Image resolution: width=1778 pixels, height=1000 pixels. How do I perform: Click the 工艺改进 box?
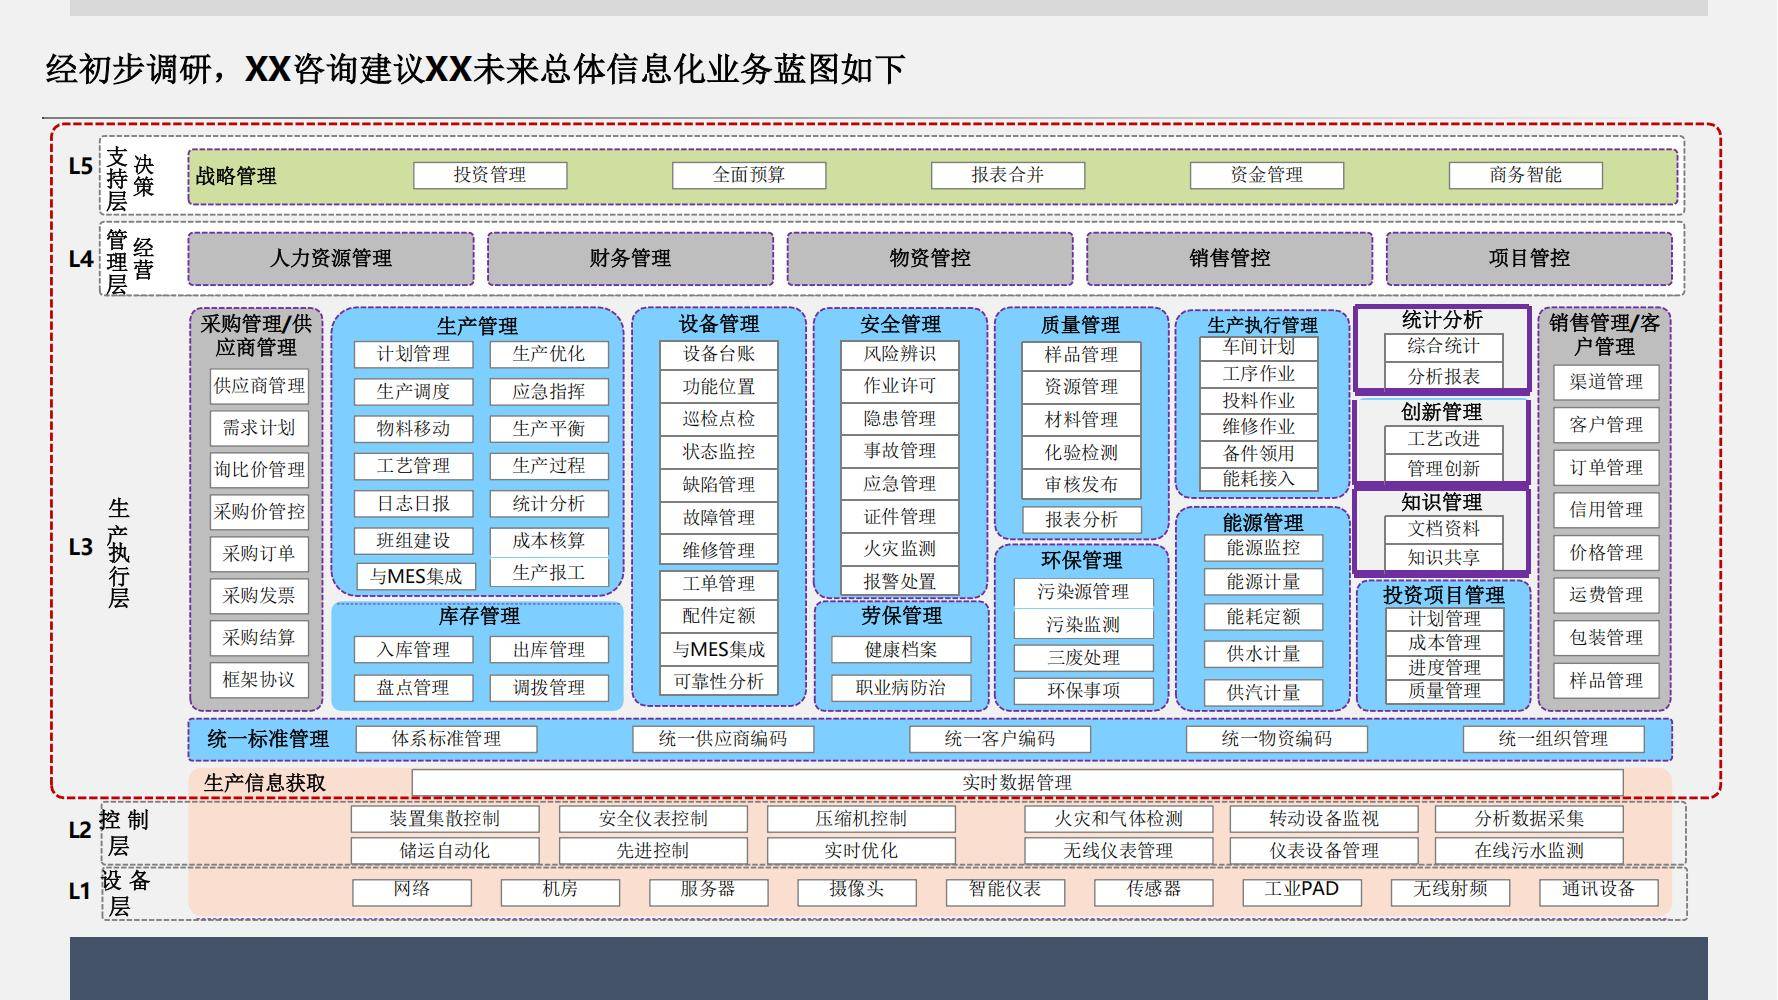coord(1443,439)
